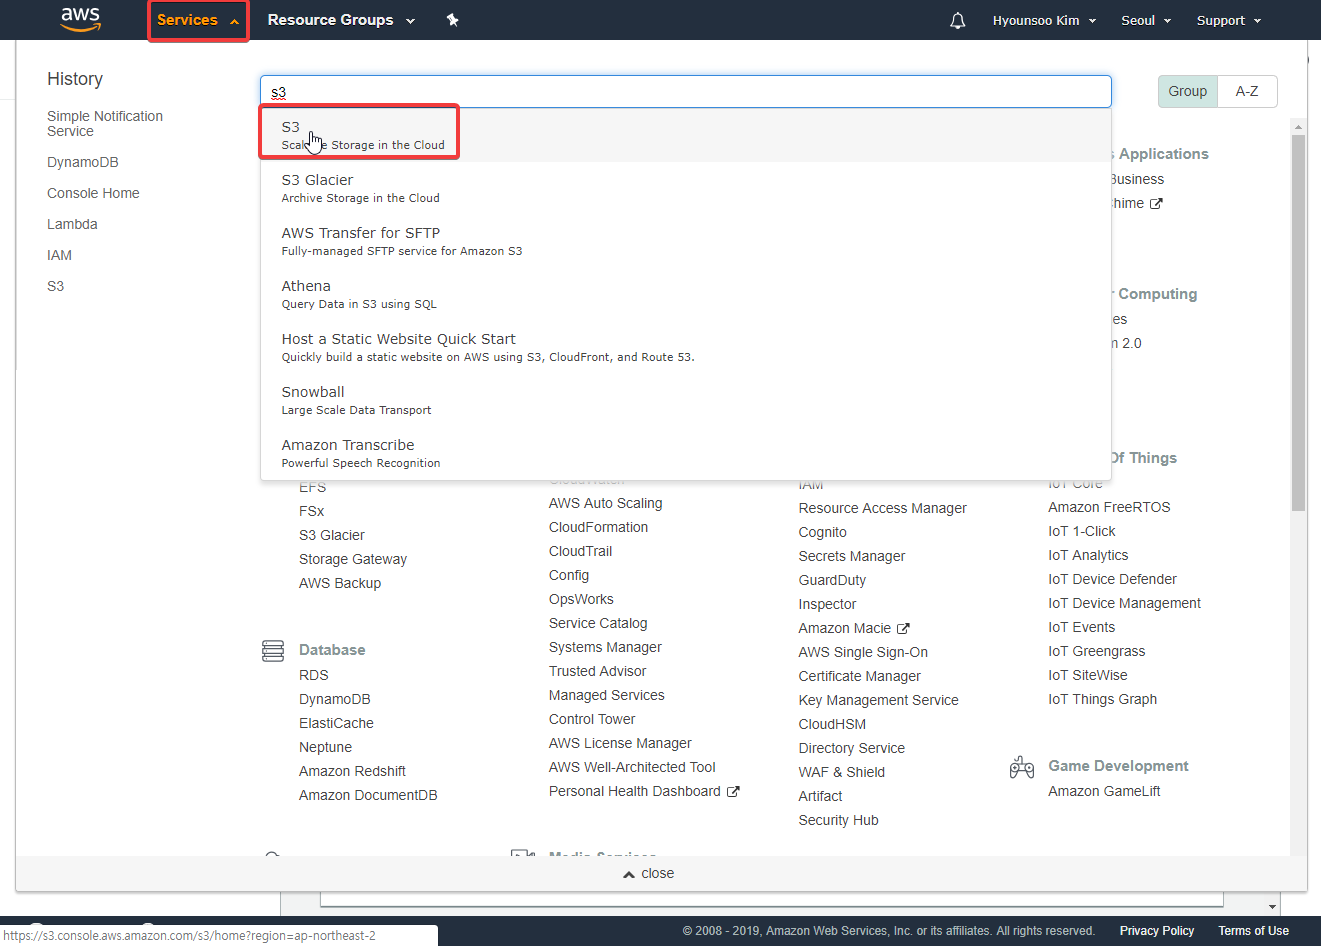This screenshot has height=946, width=1321.
Task: Open IAM from History
Action: (59, 255)
